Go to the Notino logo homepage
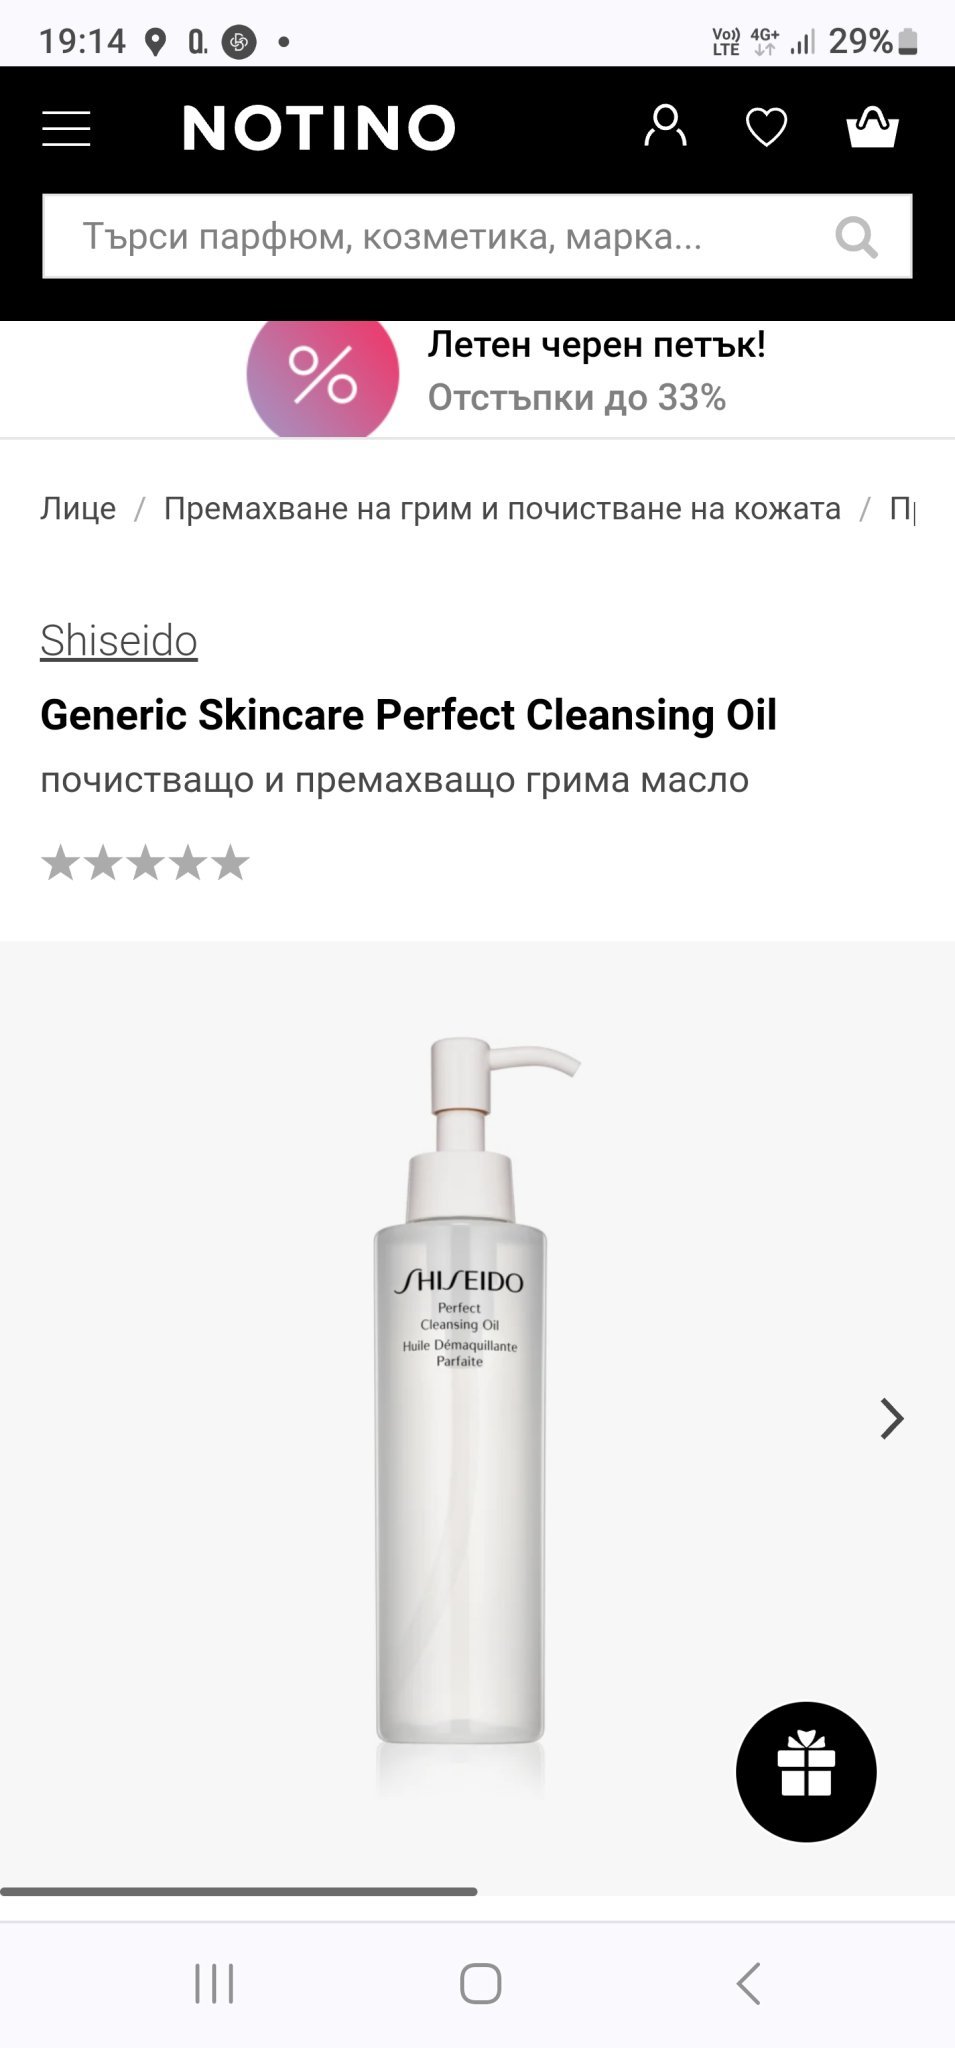This screenshot has width=955, height=2048. (319, 128)
